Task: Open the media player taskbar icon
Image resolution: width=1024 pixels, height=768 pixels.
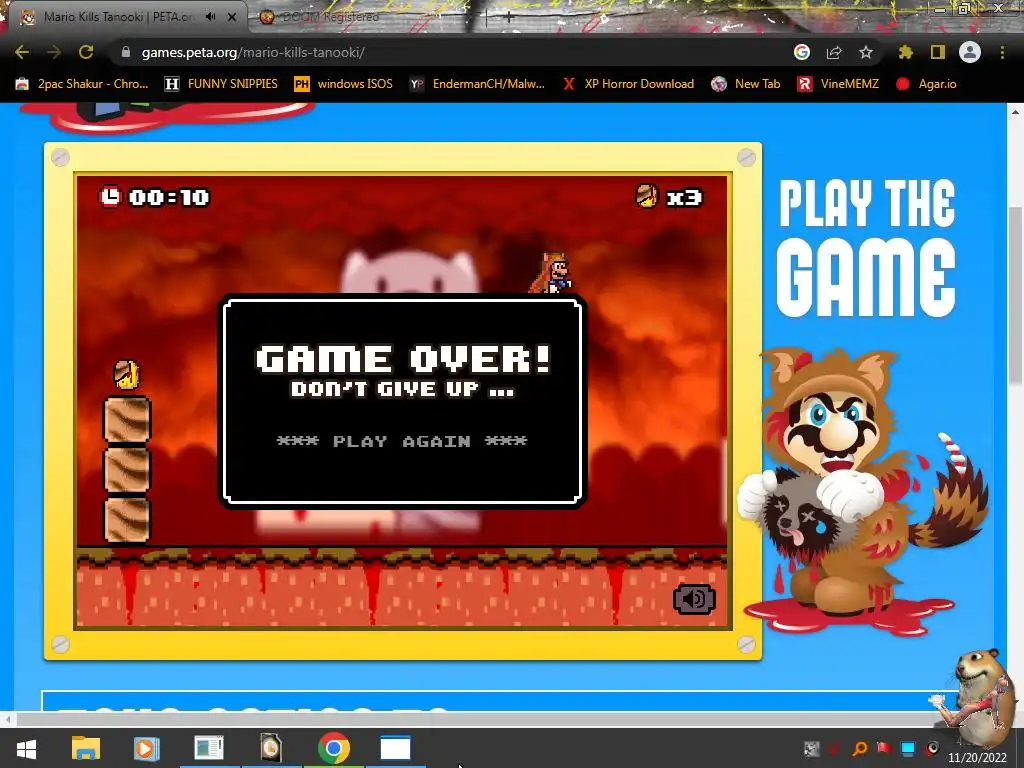Action: click(146, 748)
